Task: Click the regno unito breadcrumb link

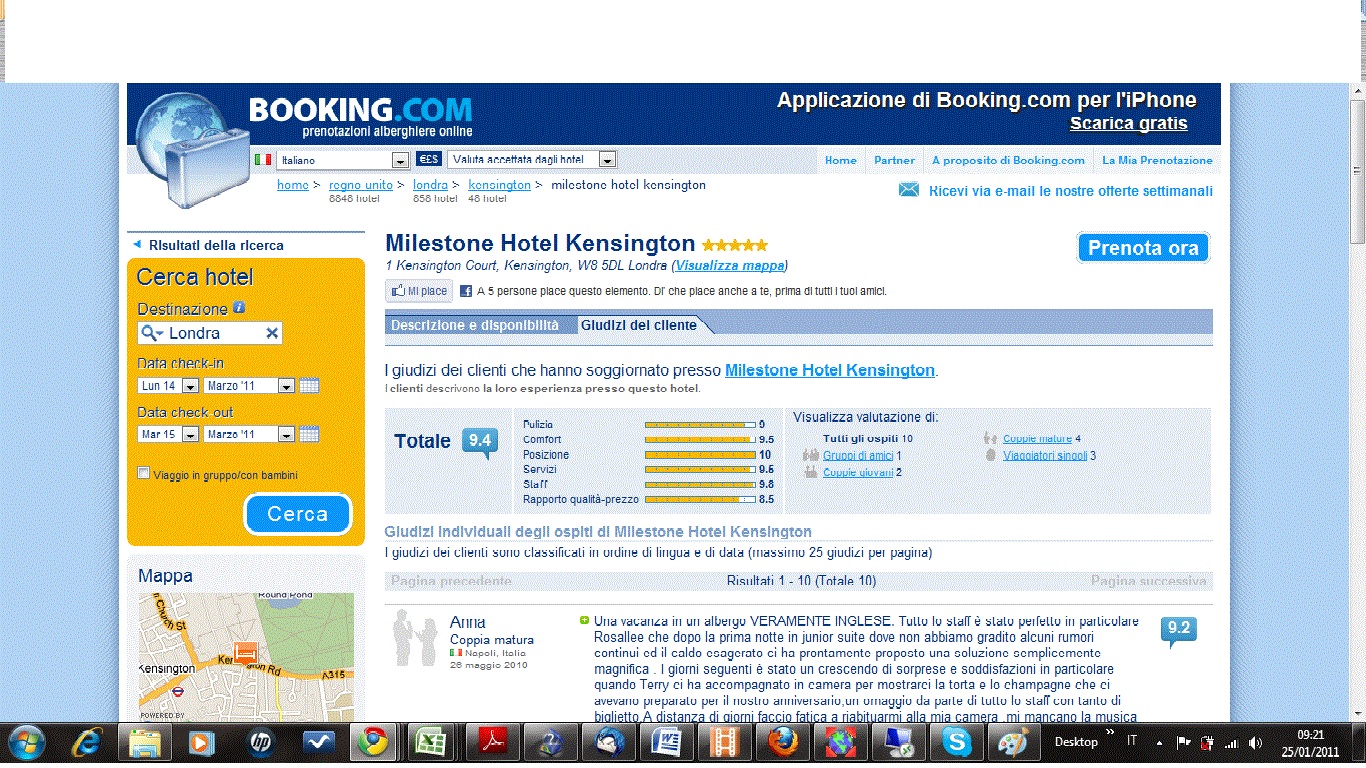Action: pyautogui.click(x=361, y=185)
